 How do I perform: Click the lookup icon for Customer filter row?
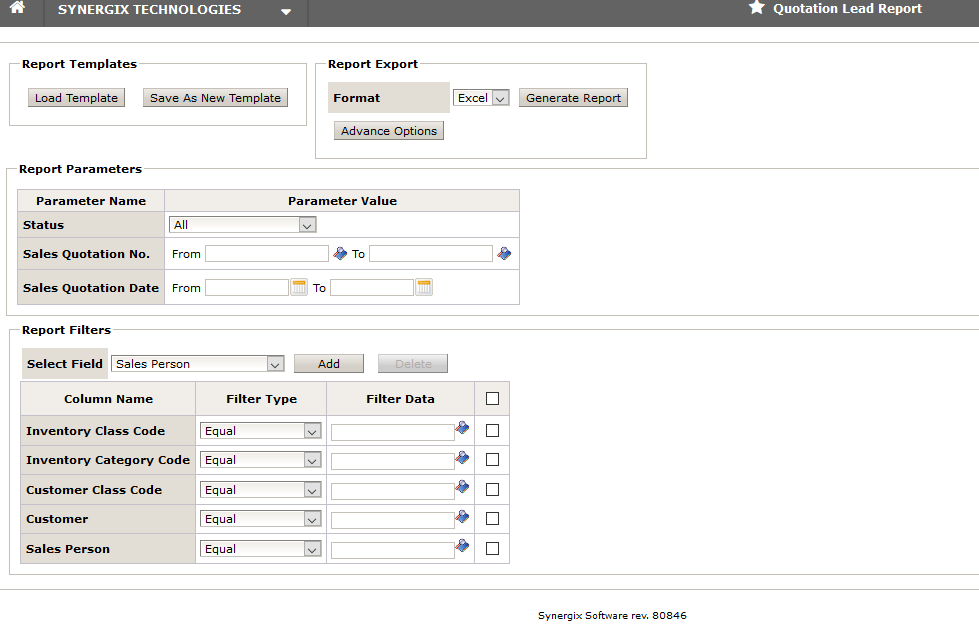click(462, 517)
